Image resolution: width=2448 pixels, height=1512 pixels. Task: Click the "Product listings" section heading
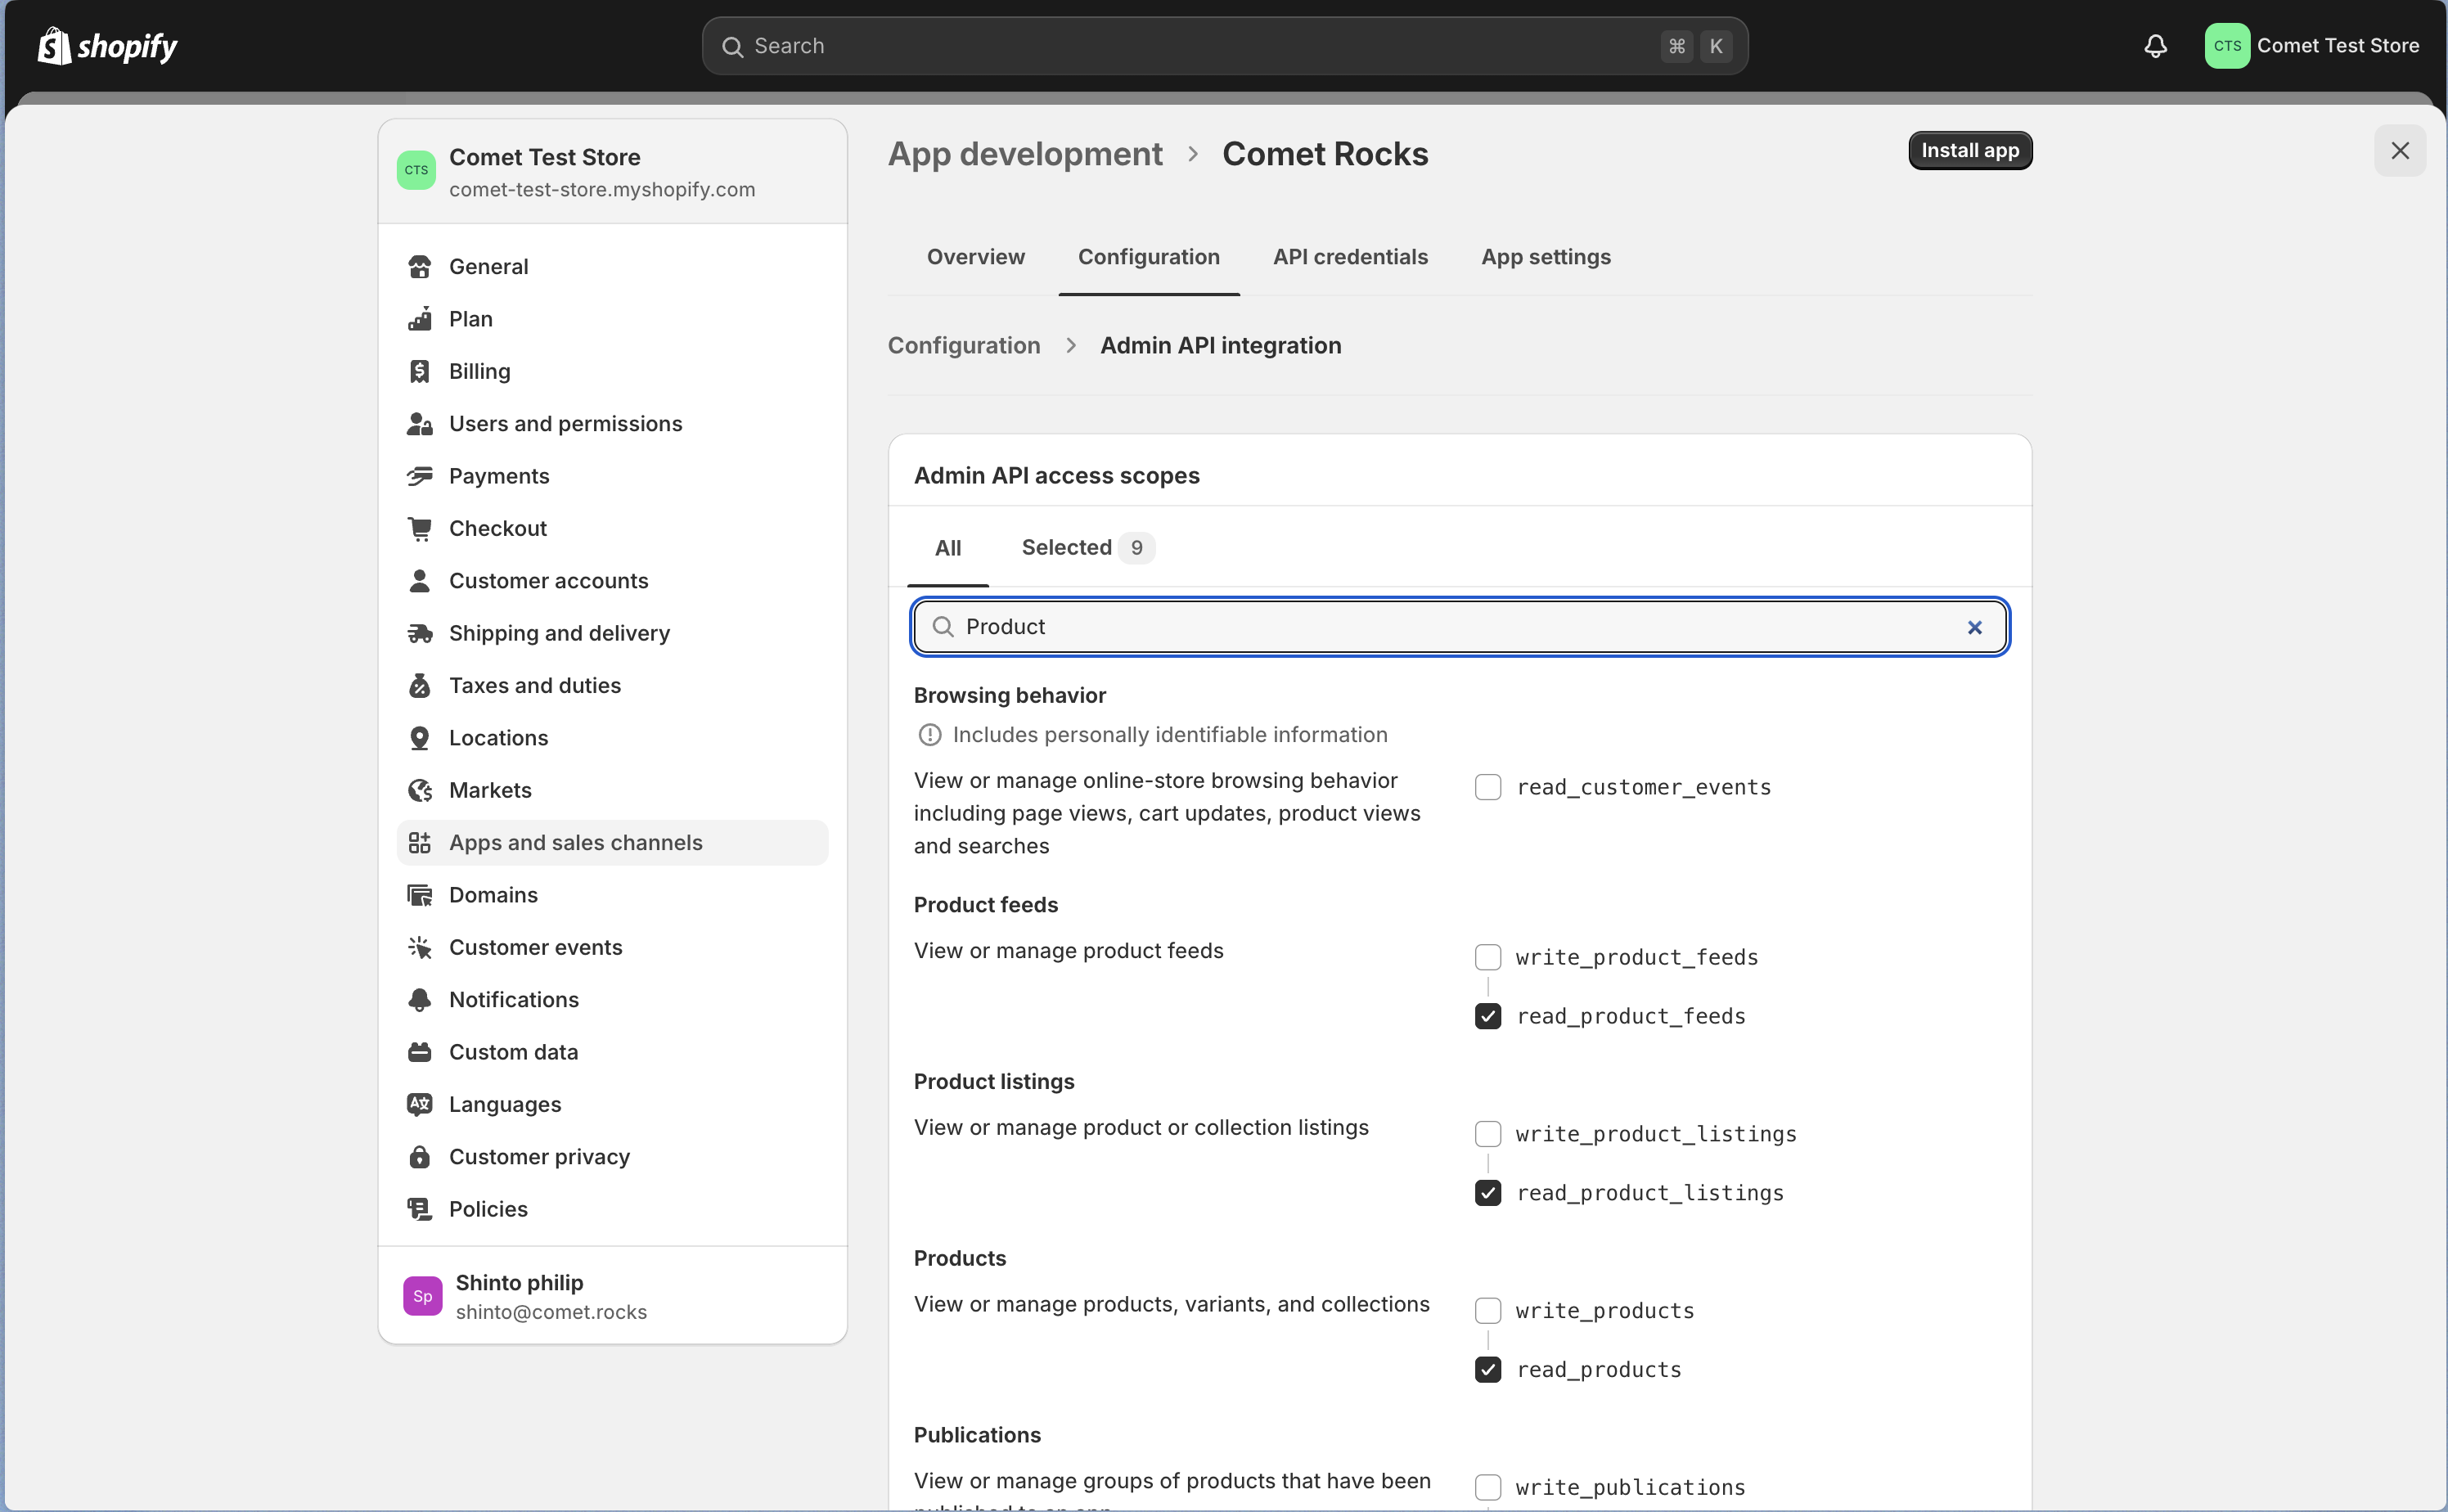coord(993,1082)
